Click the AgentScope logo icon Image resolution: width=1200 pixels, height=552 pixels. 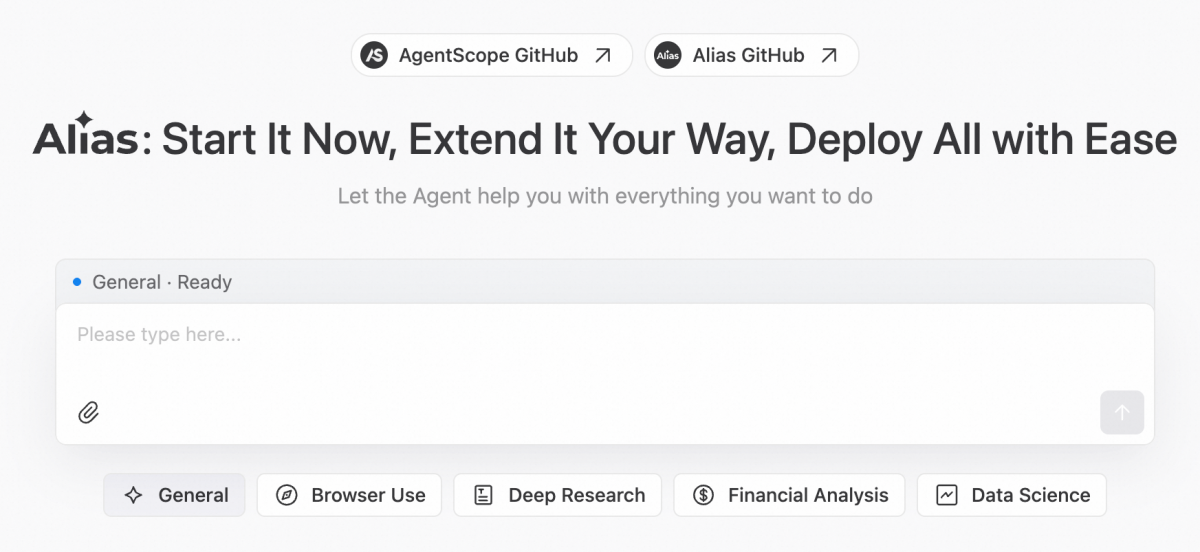pyautogui.click(x=374, y=55)
